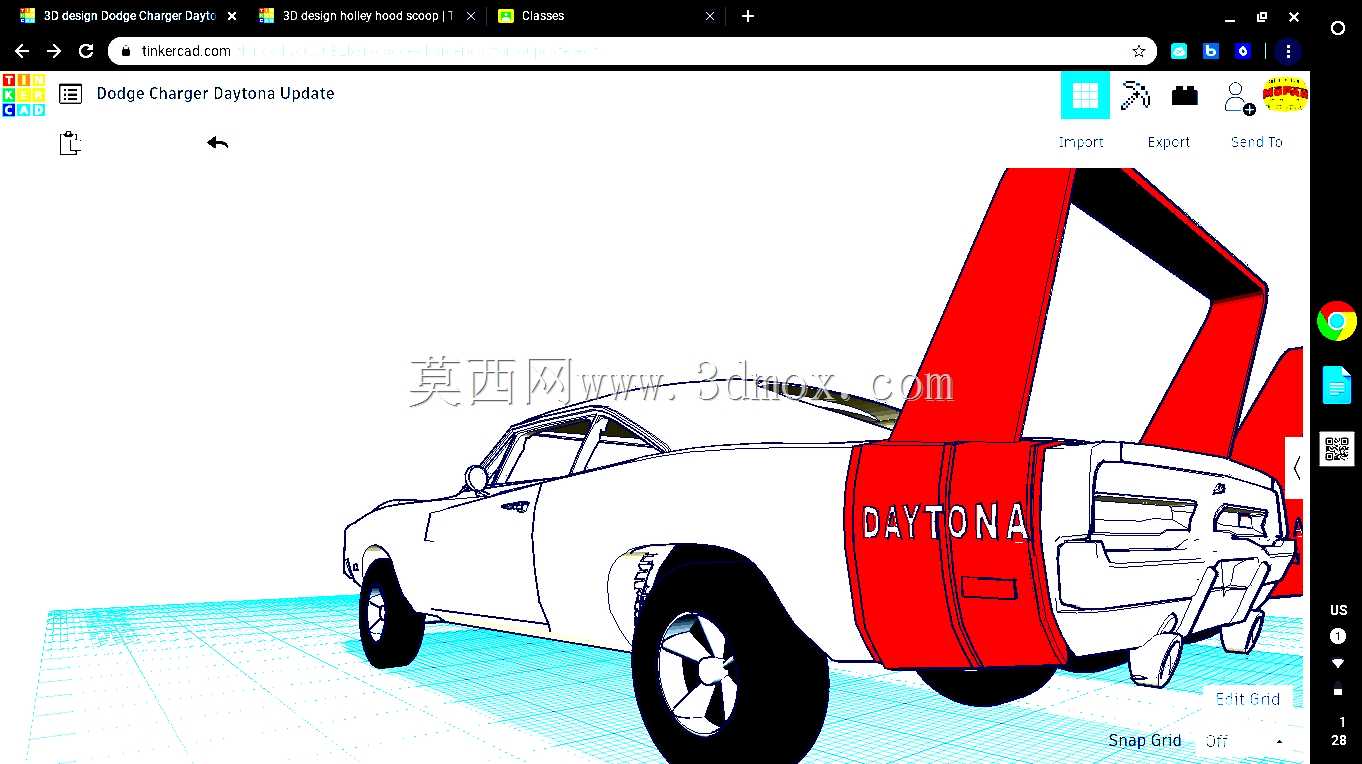This screenshot has height=764, width=1362.
Task: Open the system tray clock
Action: (1339, 731)
